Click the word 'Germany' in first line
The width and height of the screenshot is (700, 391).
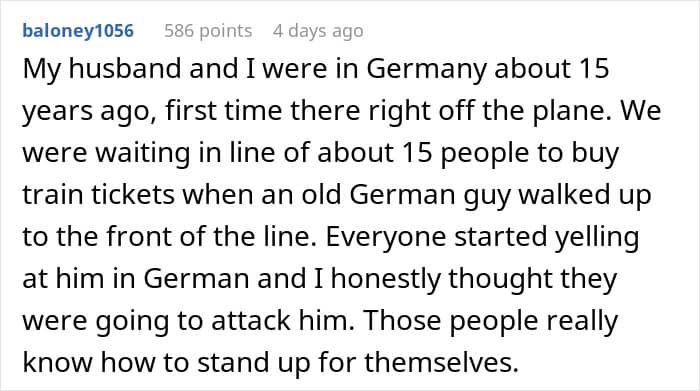(x=426, y=70)
